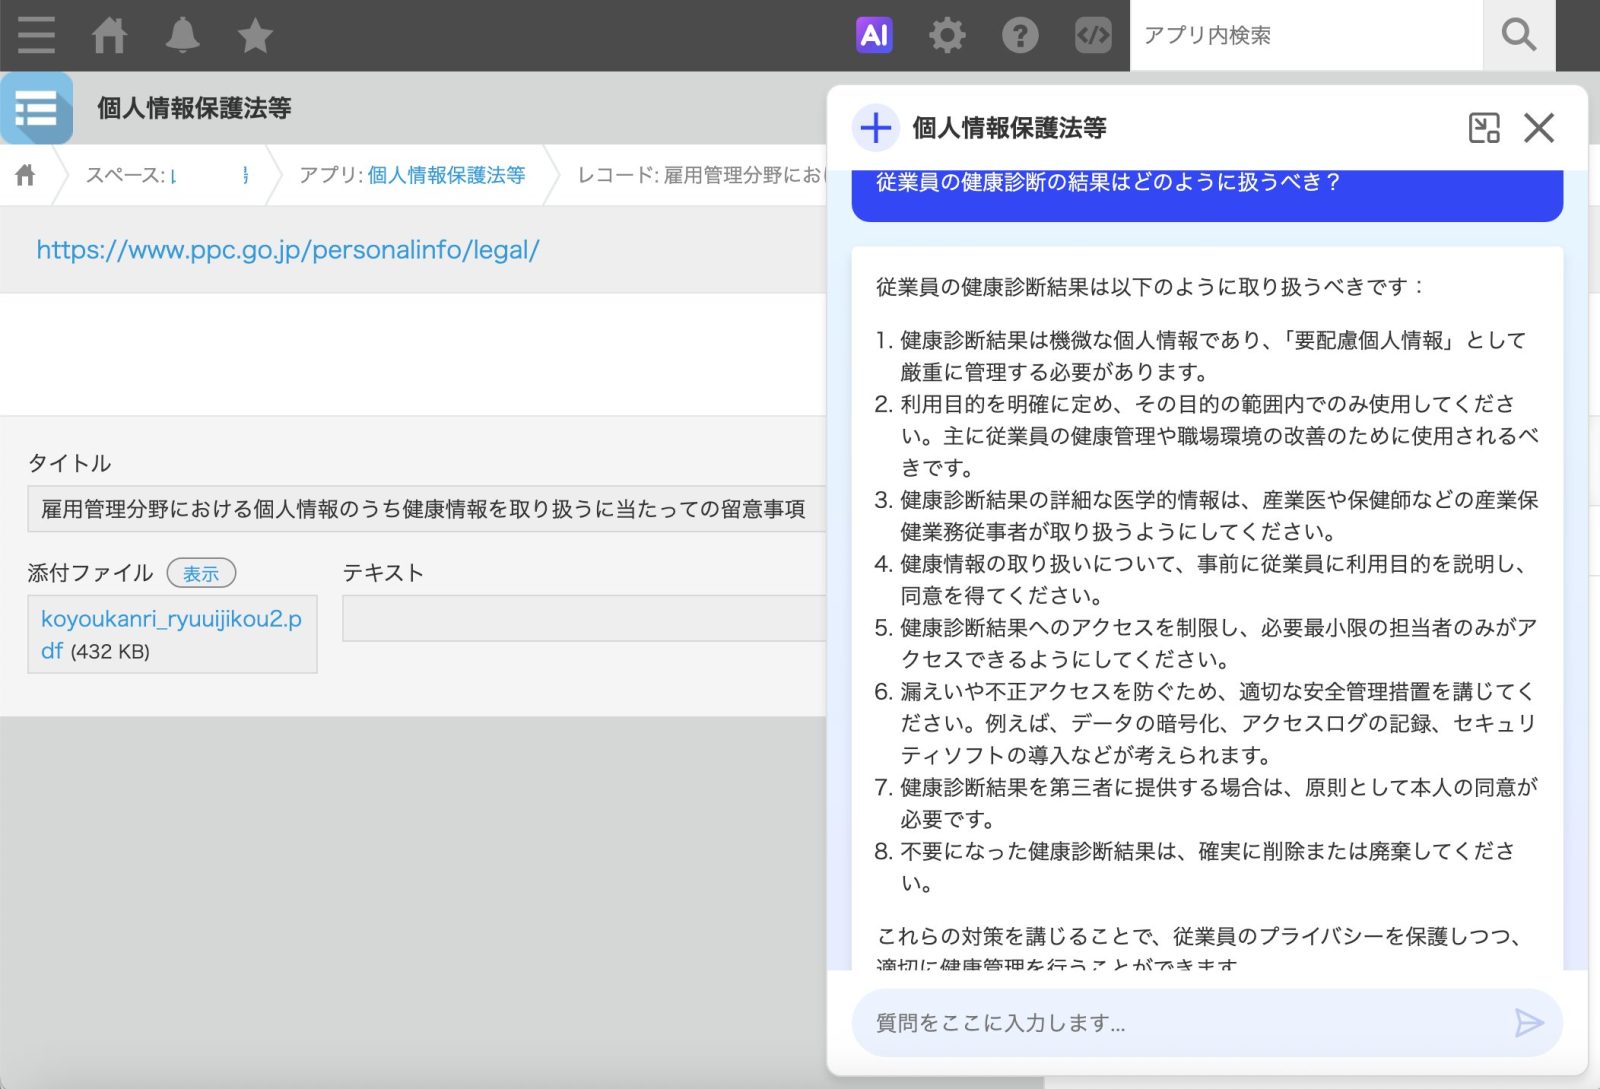1600x1089 pixels.
Task: Download koyoukanri_ryuuijikou2.pdf attachment
Action: (x=171, y=634)
